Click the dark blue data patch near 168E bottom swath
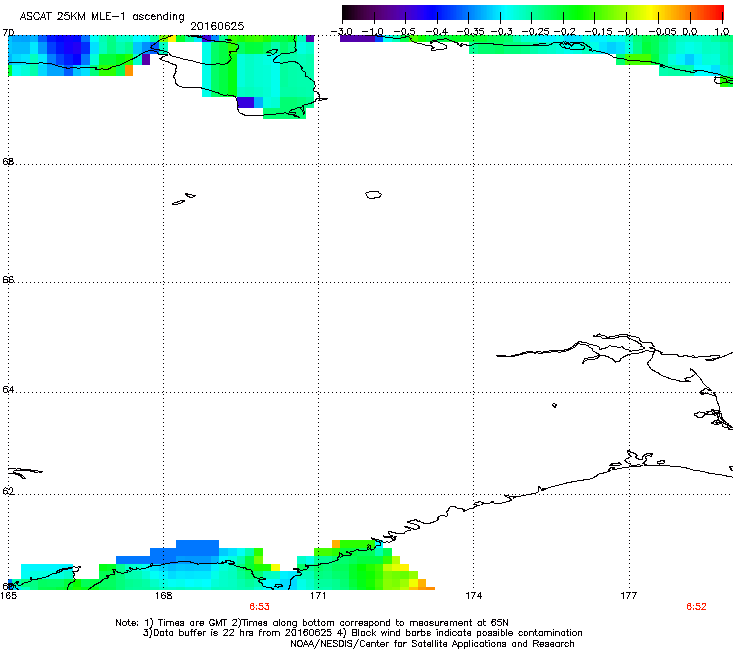 point(197,548)
